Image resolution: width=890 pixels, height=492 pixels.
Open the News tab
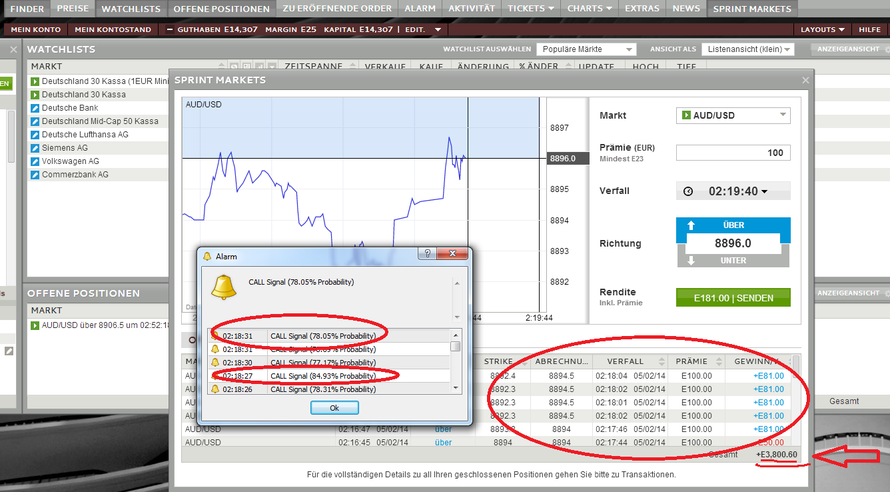(x=686, y=9)
